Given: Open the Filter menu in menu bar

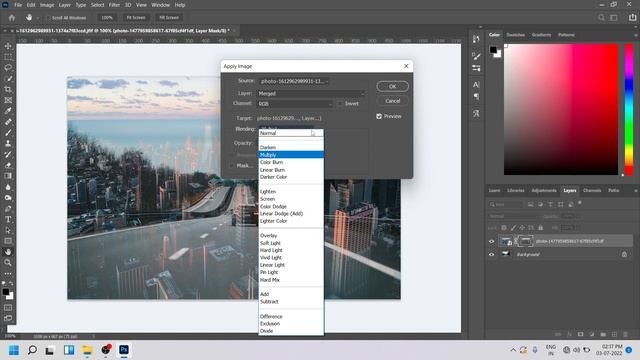Looking at the screenshot, I should (x=114, y=5).
